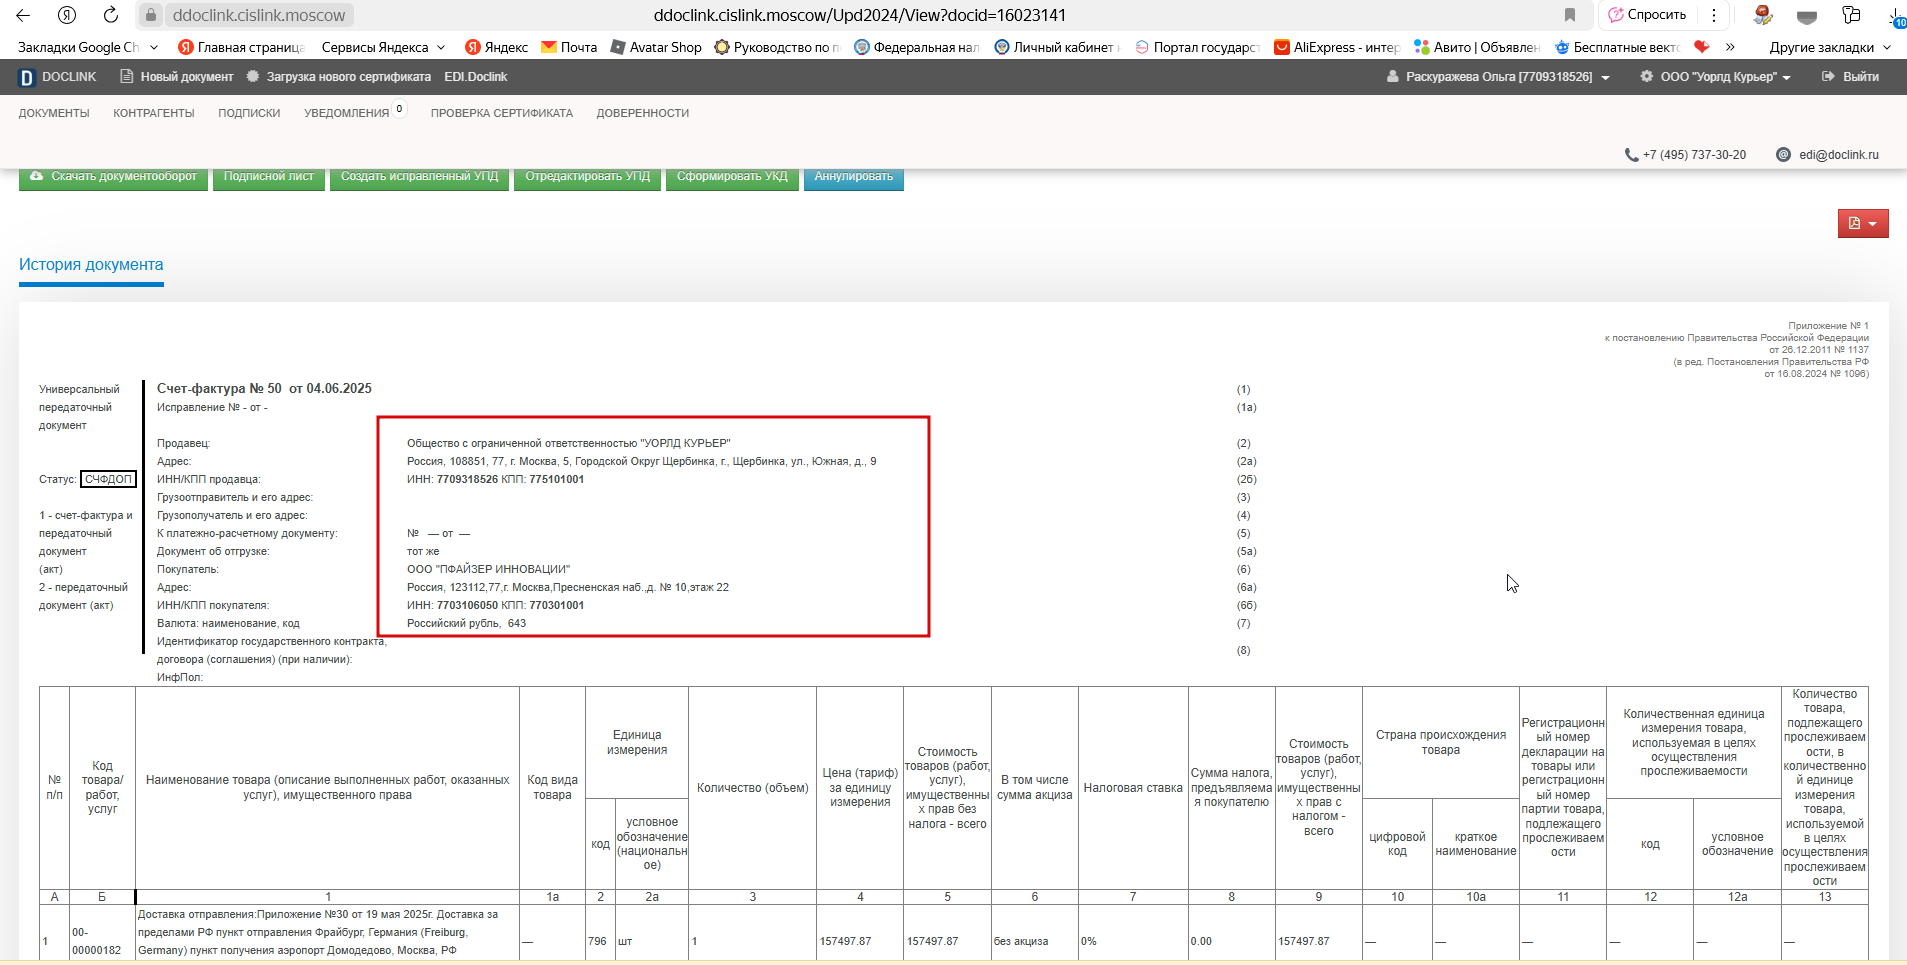Click buyer name ООО "ПФАЙЗЕР ИННОВАЦИИ"

[488, 569]
